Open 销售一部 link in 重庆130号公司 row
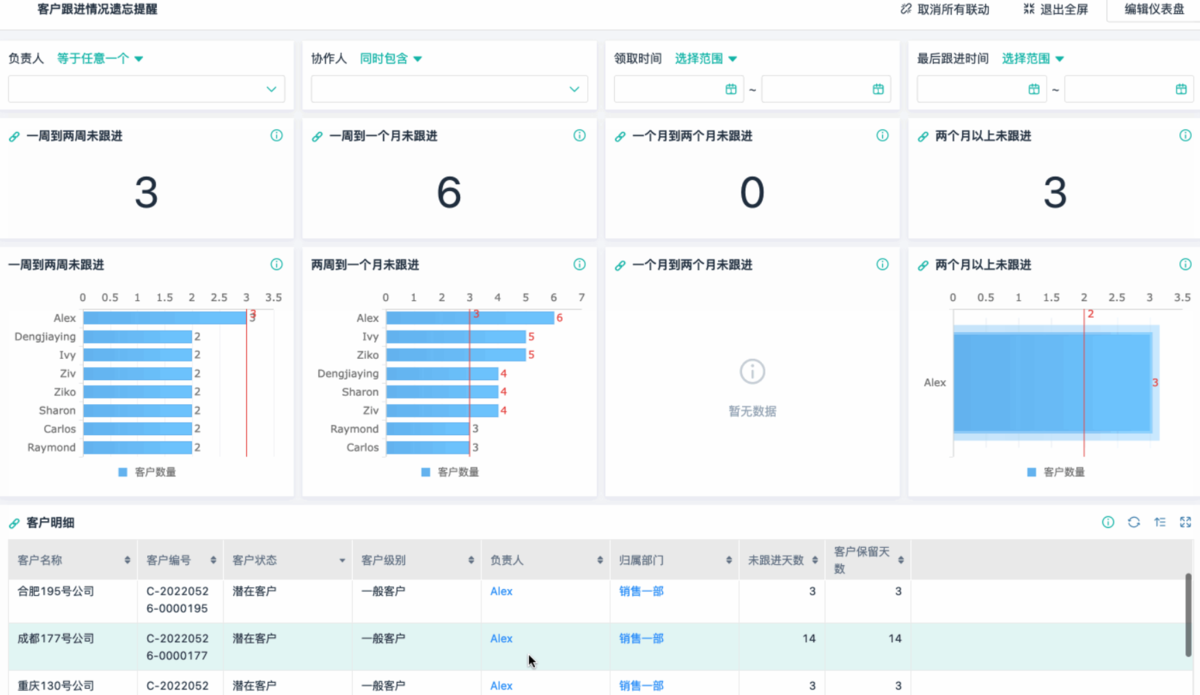Screen dimensions: 1200x695 click(x=641, y=686)
